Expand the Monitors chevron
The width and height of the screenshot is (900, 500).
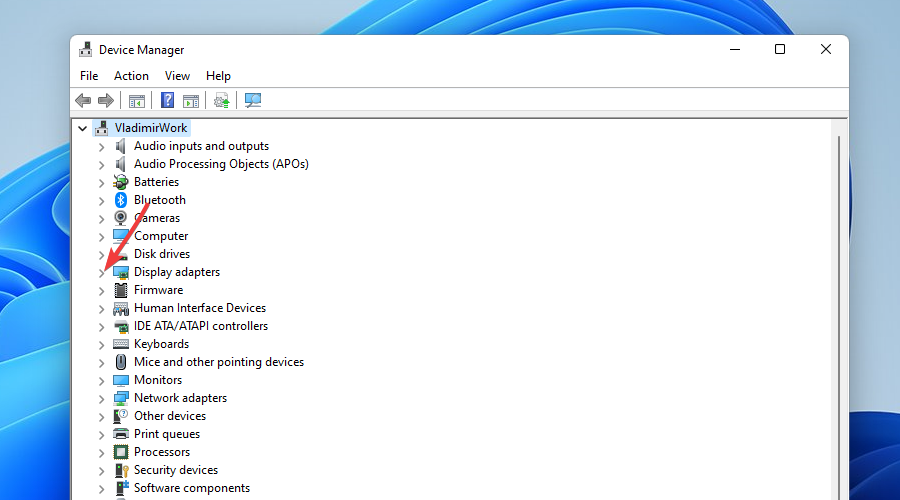(x=102, y=381)
